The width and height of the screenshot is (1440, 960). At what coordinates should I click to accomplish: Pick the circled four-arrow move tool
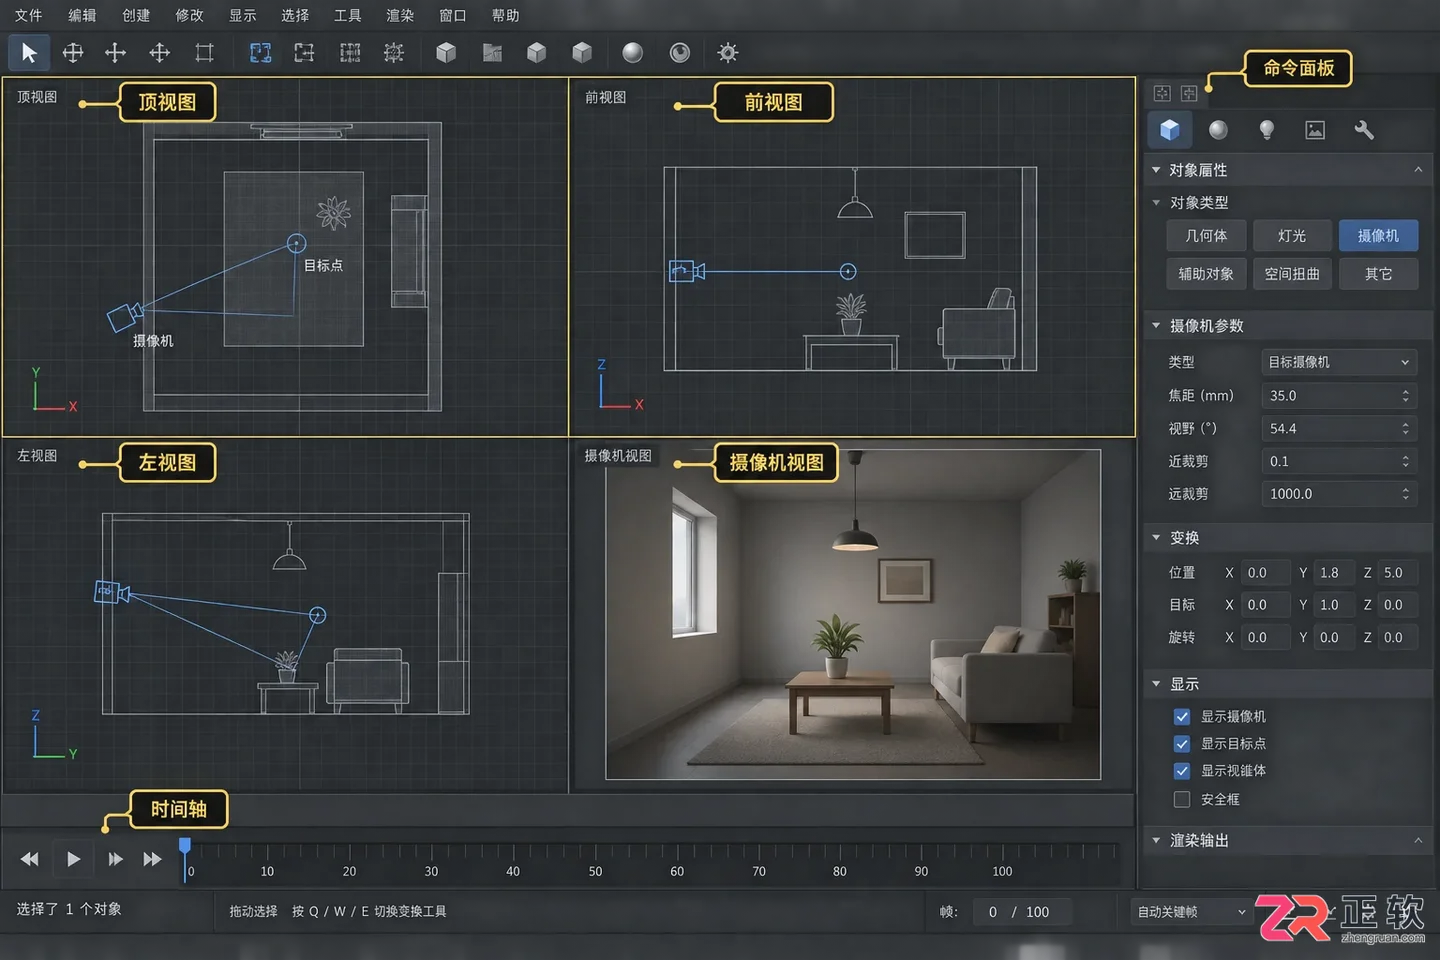point(73,53)
